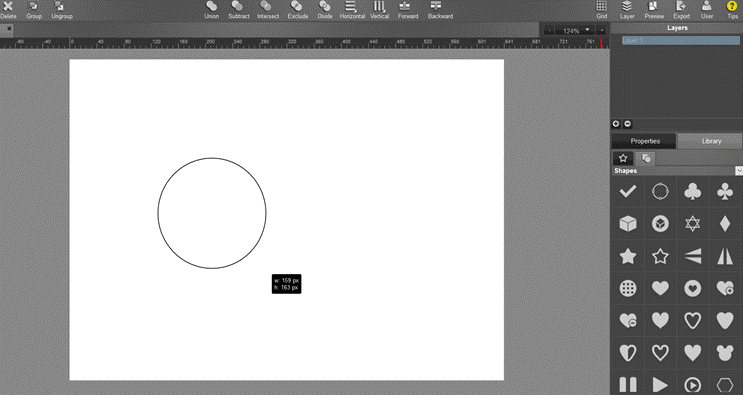Apply the Exclude boolean operation
Viewport: 743px width, 395px height.
coord(298,10)
